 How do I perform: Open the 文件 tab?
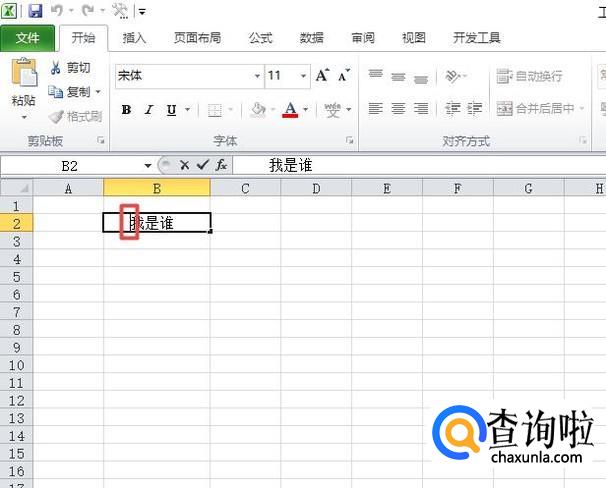tap(27, 38)
